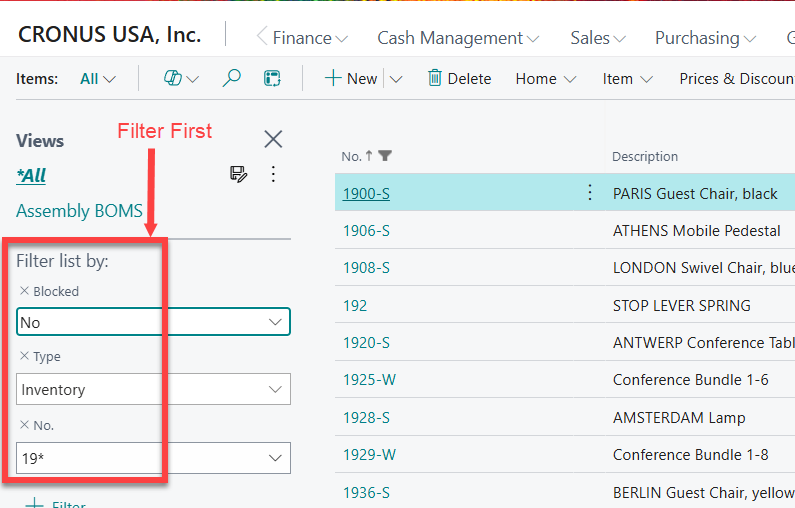Close the filter pane with X
The image size is (795, 508).
273,139
